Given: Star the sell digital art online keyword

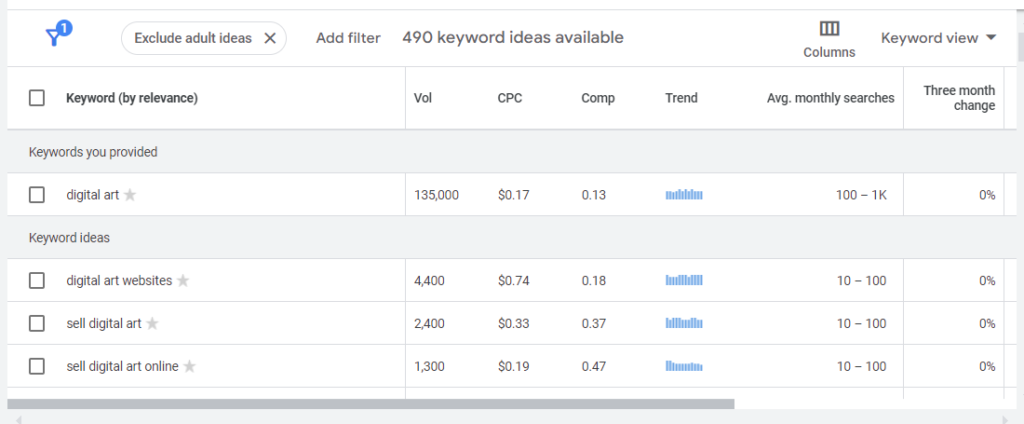Looking at the screenshot, I should coord(189,367).
